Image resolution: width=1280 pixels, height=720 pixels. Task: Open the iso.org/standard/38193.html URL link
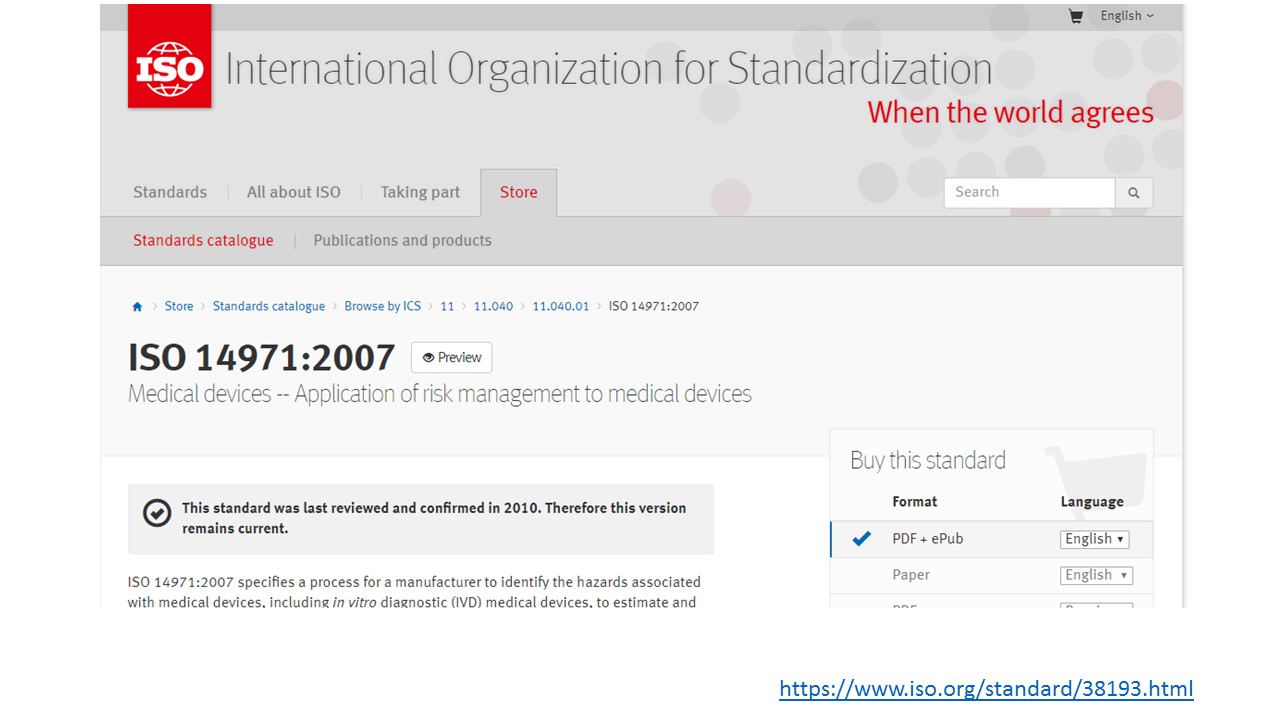[x=986, y=689]
